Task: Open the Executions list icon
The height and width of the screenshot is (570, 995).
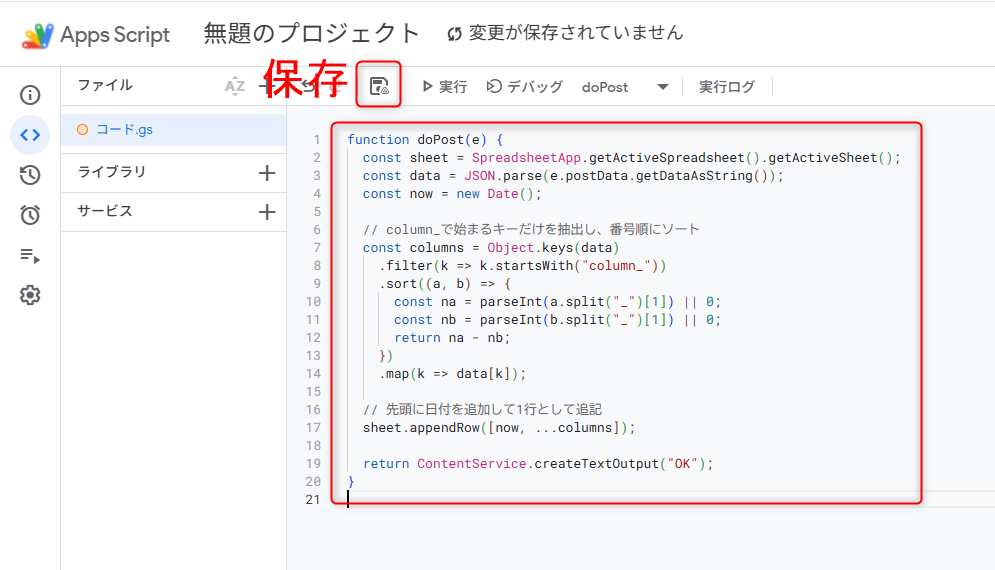Action: click(x=30, y=255)
